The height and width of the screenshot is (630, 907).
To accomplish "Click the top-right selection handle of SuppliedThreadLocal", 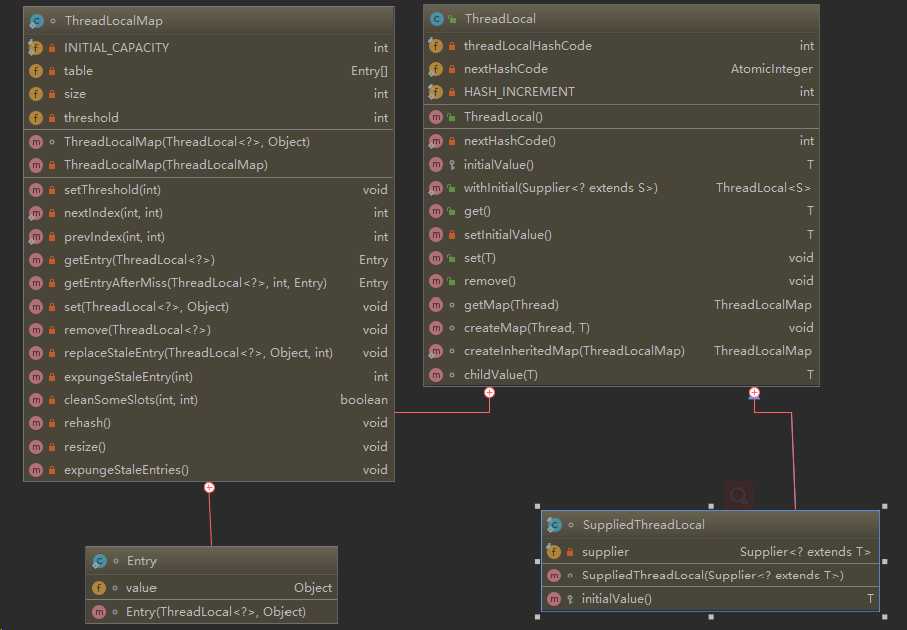I will (x=884, y=506).
